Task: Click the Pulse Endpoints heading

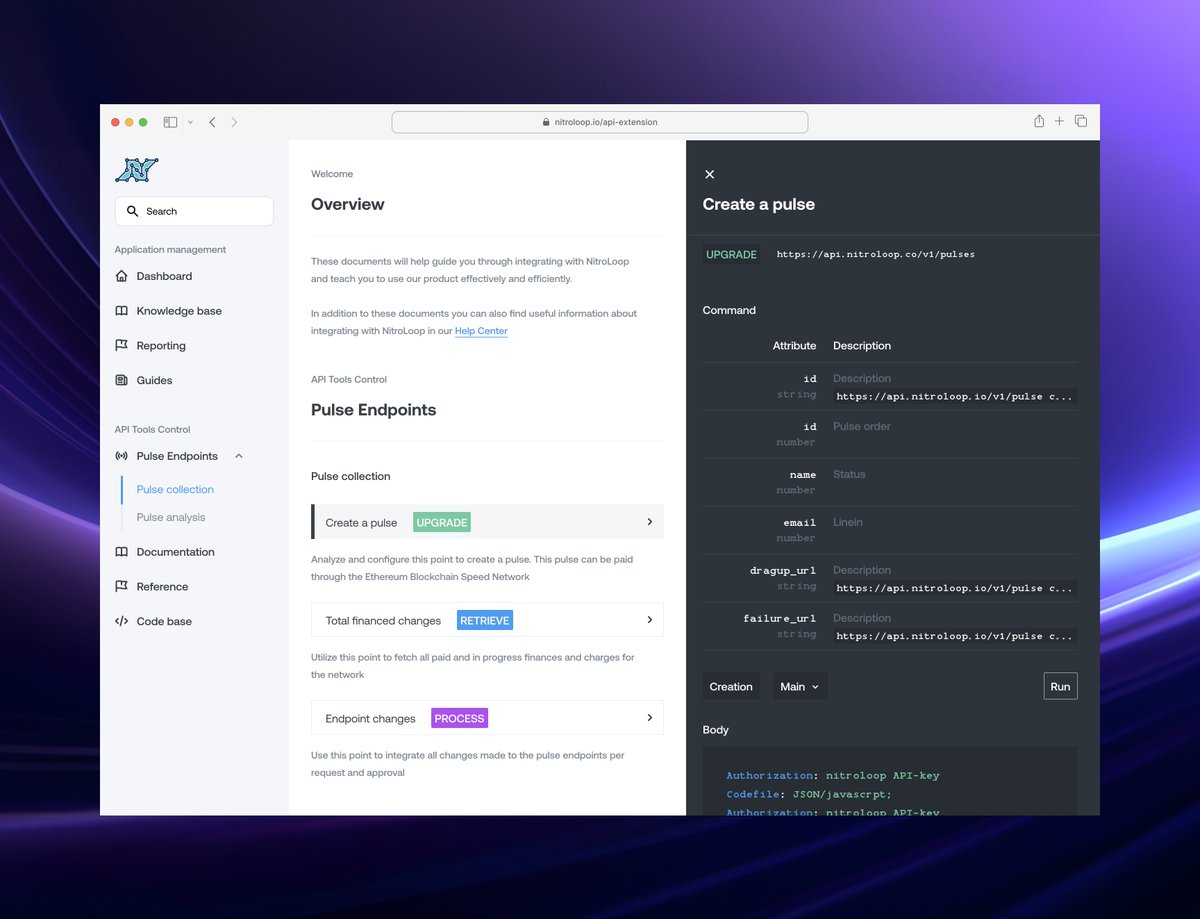Action: click(373, 410)
